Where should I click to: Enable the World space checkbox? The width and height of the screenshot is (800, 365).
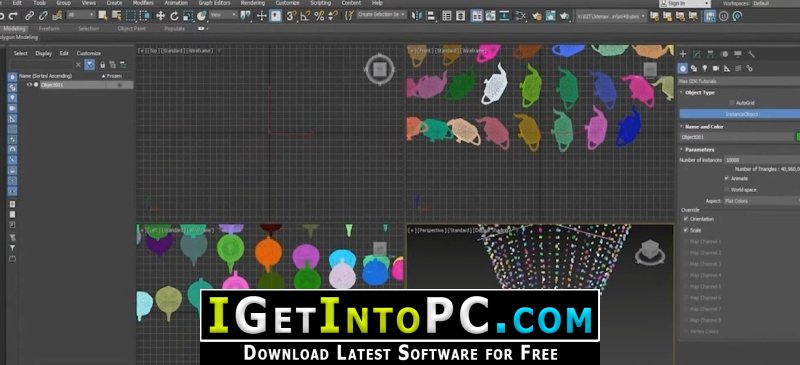726,190
